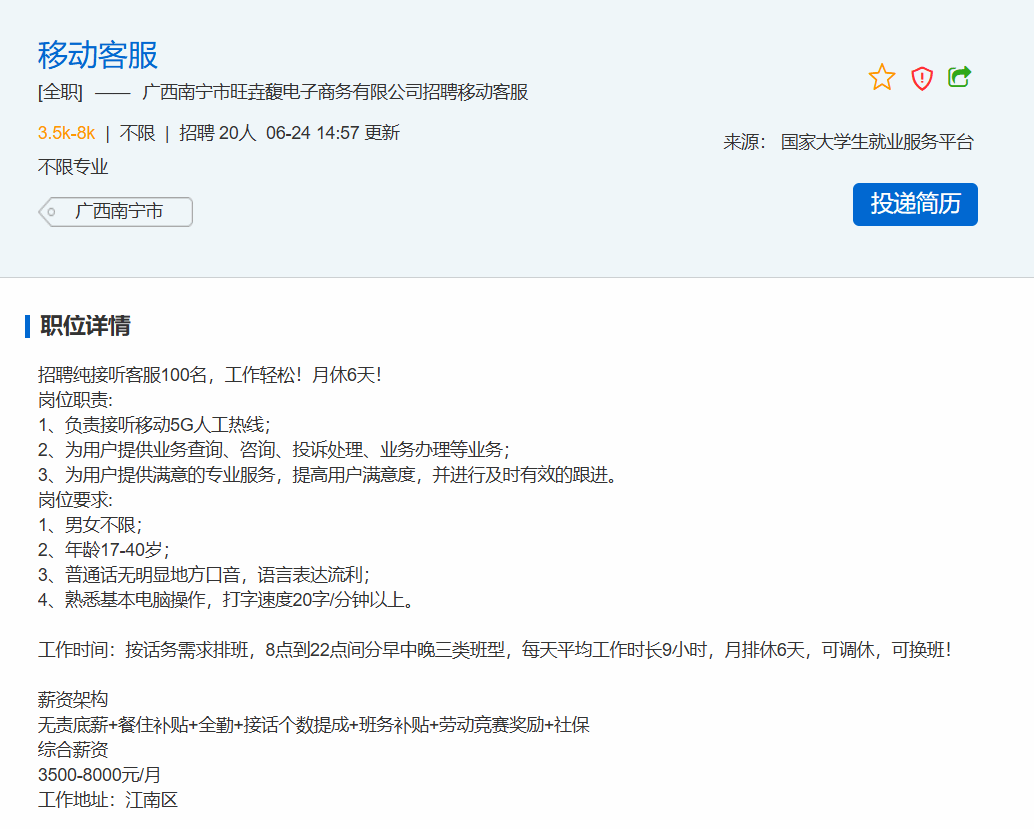The image size is (1034, 829).
Task: Click the 投递简历 button to apply
Action: (x=914, y=204)
